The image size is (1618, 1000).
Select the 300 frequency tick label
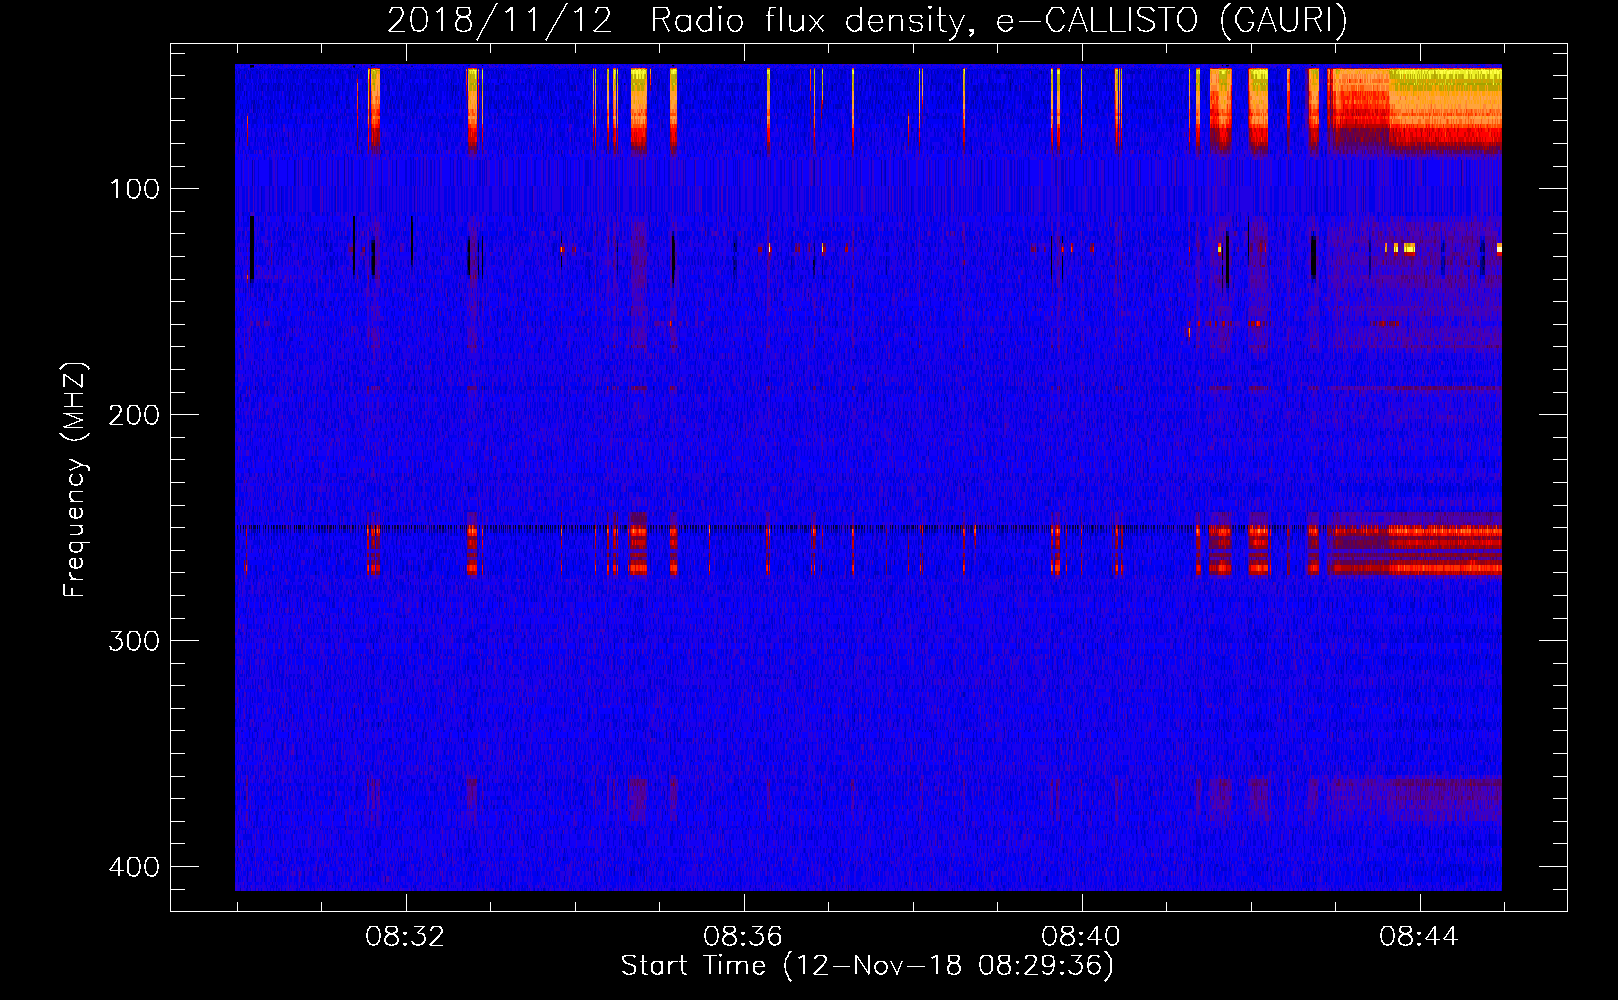(x=134, y=641)
